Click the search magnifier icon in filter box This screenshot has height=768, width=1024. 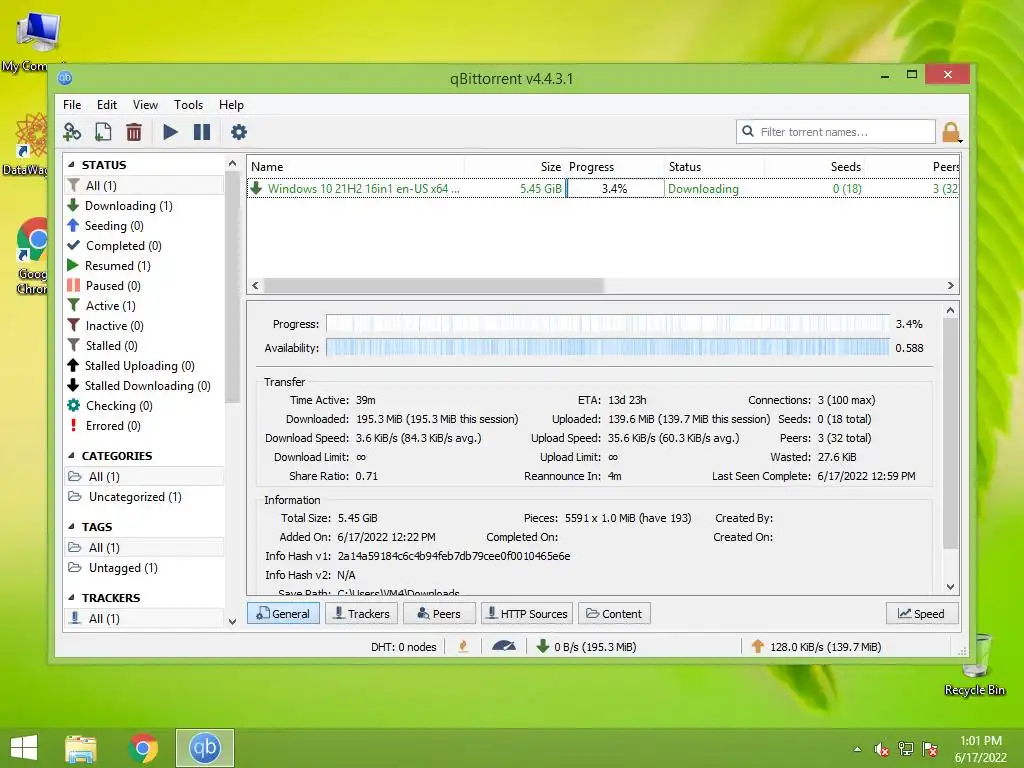click(748, 131)
